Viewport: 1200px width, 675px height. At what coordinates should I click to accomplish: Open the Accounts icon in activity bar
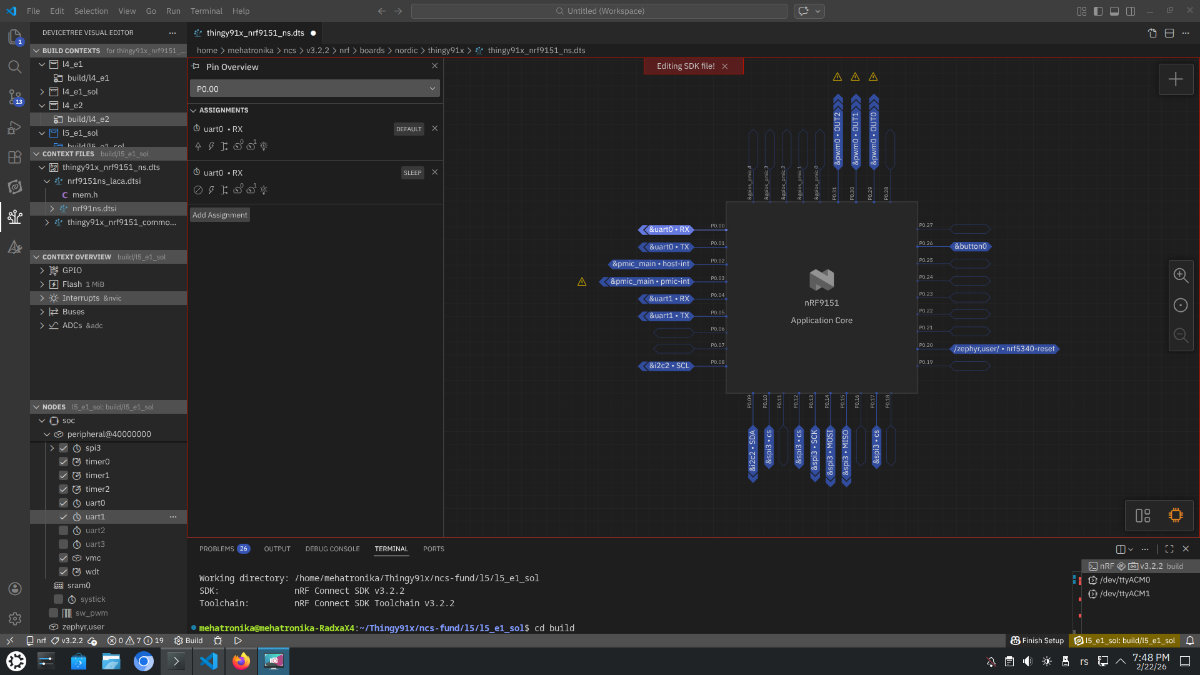click(x=15, y=589)
